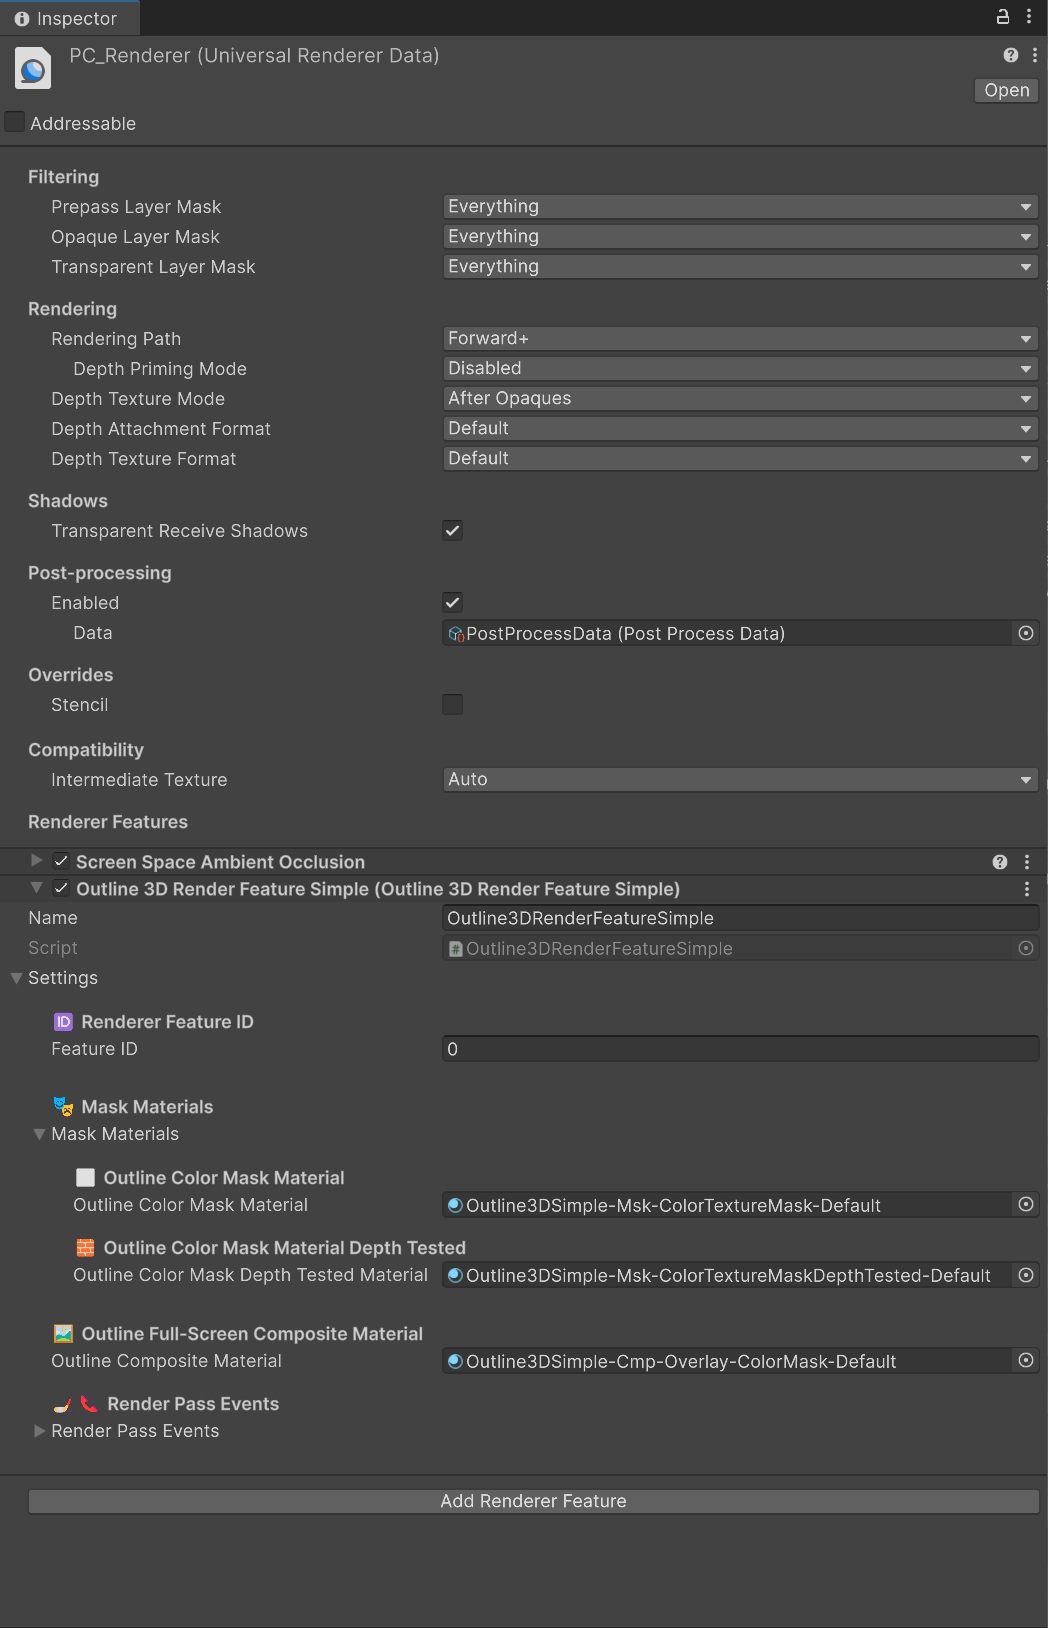Click Add Renderer Feature button
1048x1628 pixels.
point(533,1501)
